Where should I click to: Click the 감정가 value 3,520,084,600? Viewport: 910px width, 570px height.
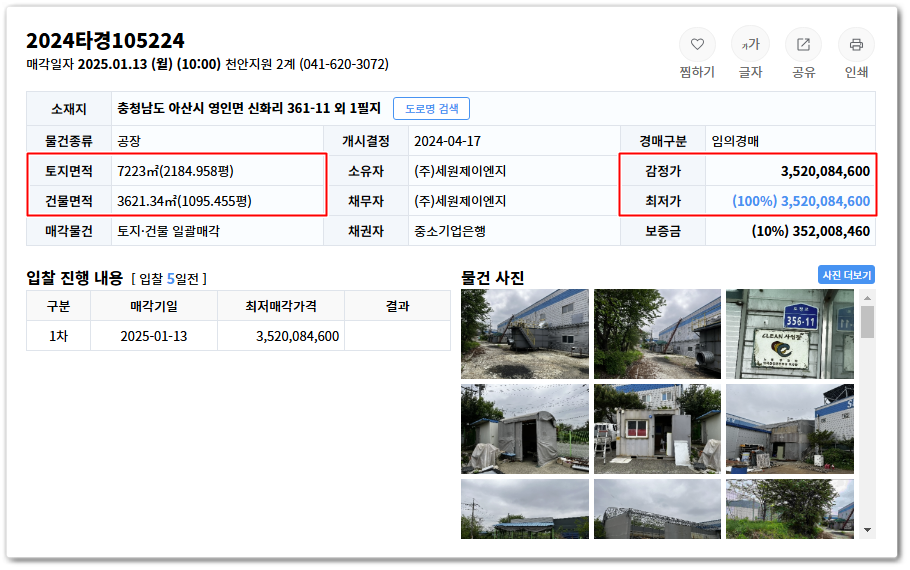825,171
